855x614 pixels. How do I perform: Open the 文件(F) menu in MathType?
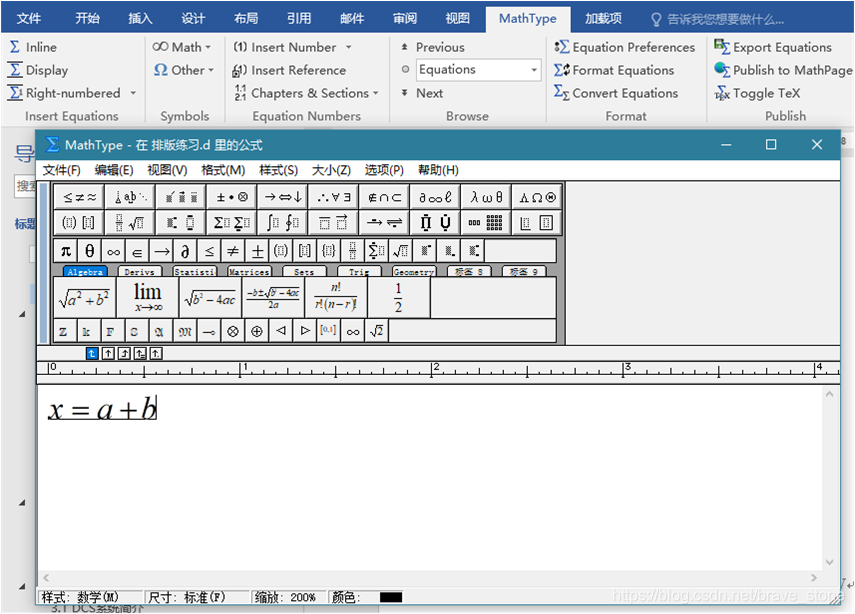pos(62,170)
